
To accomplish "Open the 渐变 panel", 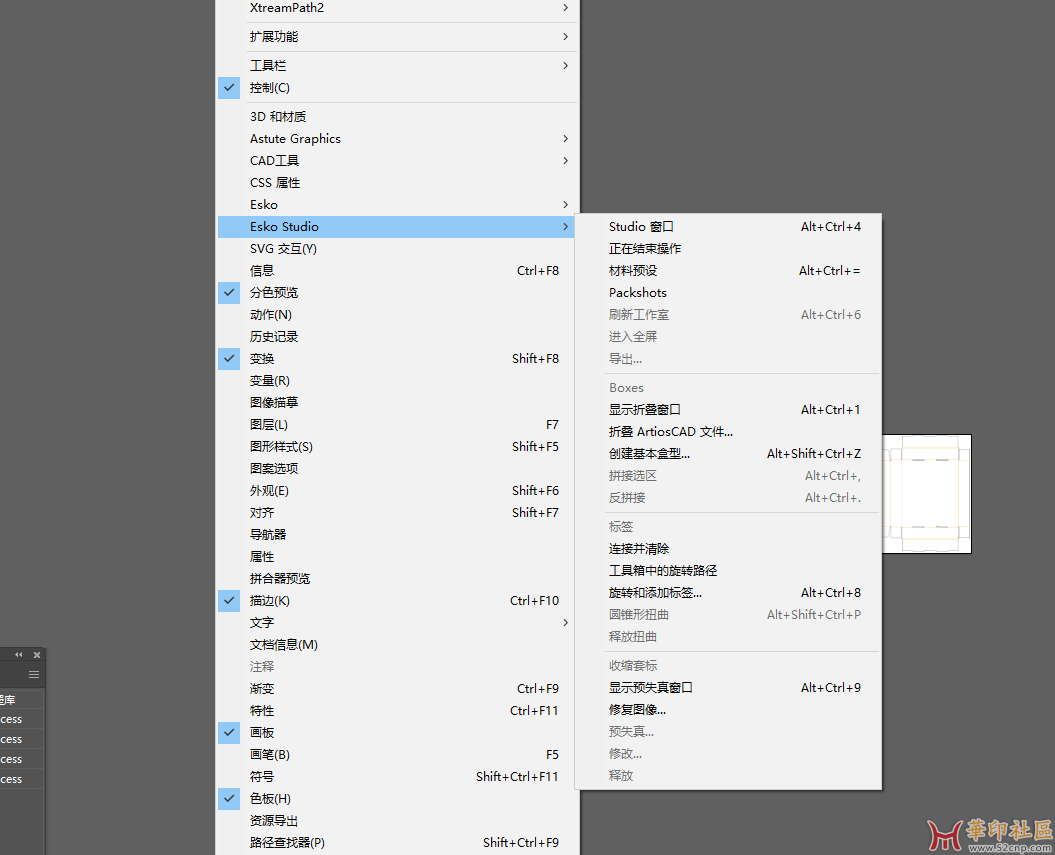I will click(397, 689).
